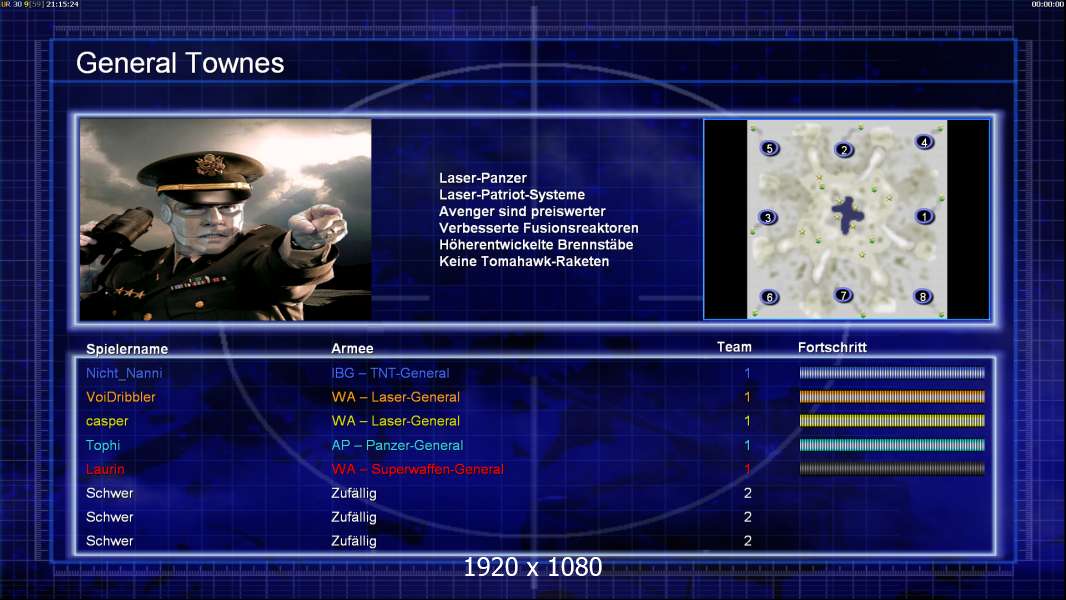Screen dimensions: 1066x600
Task: Click the Laser-Panzer ability line
Action: [x=483, y=178]
